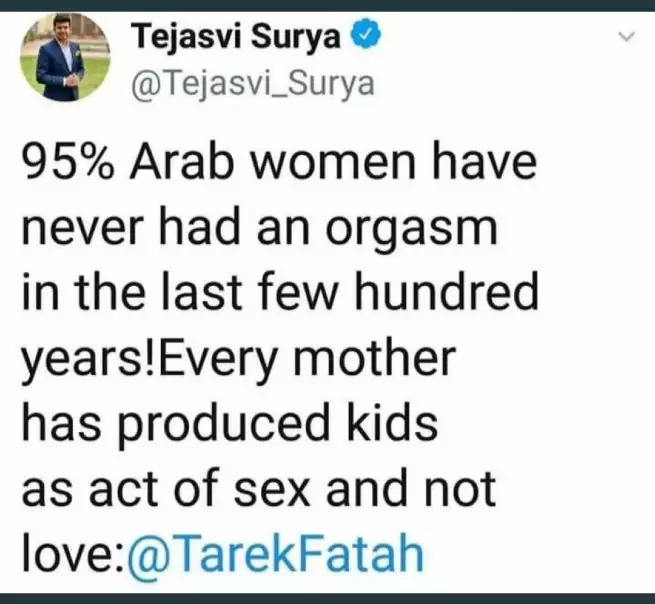Click the tweet line "years!Every mother"
Image resolution: width=655 pixels, height=604 pixels.
coord(239,361)
